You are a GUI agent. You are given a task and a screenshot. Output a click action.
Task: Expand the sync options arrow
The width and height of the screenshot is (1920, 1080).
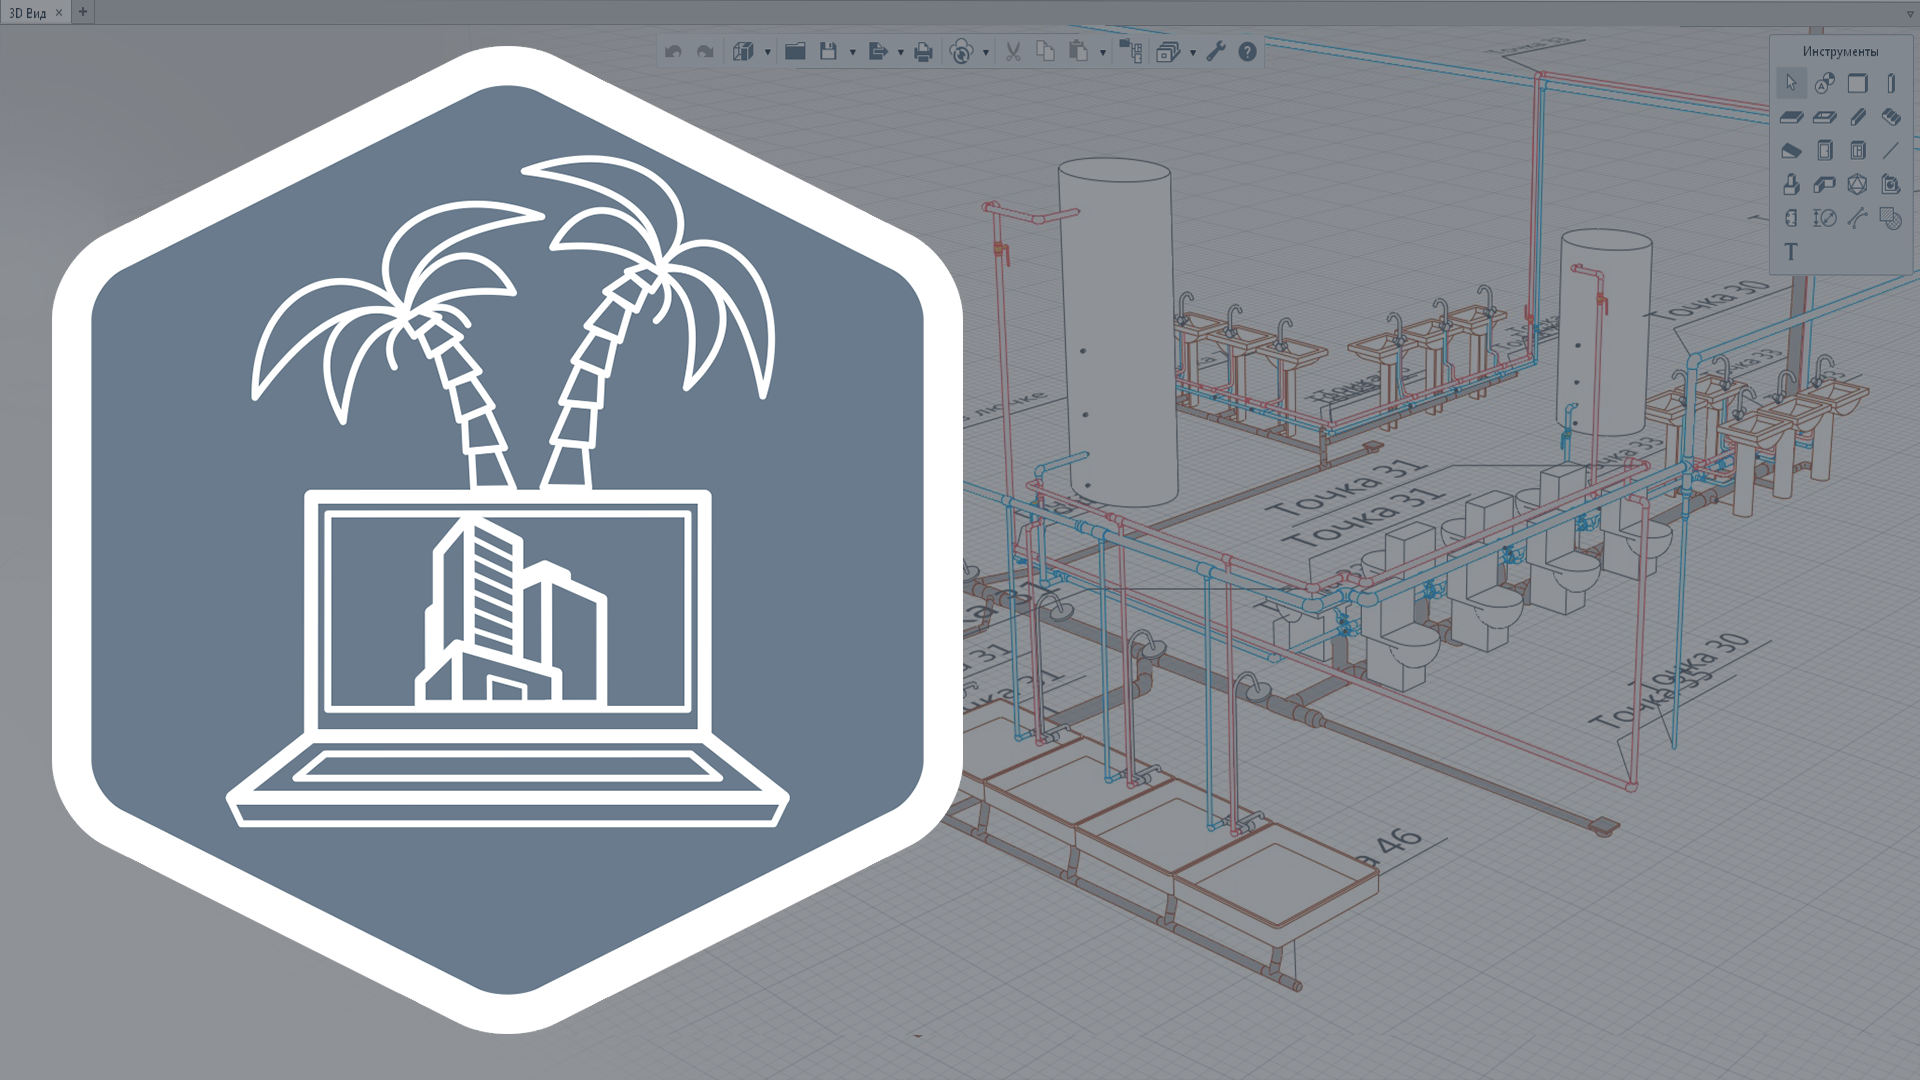pos(985,52)
